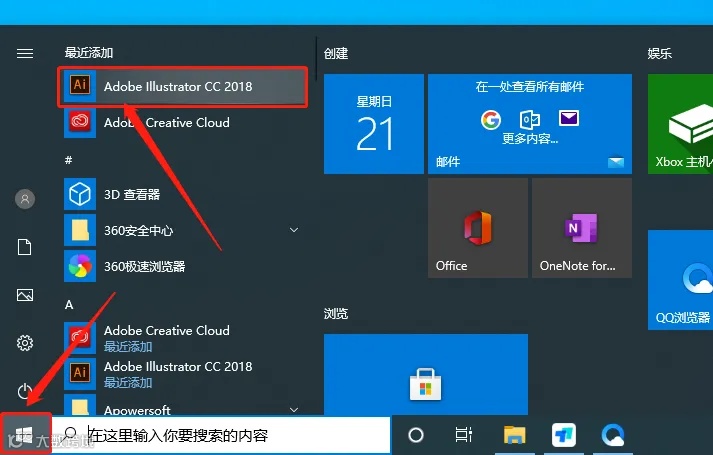Open the QQ浏览器 tile
This screenshot has height=455, width=713.
680,280
